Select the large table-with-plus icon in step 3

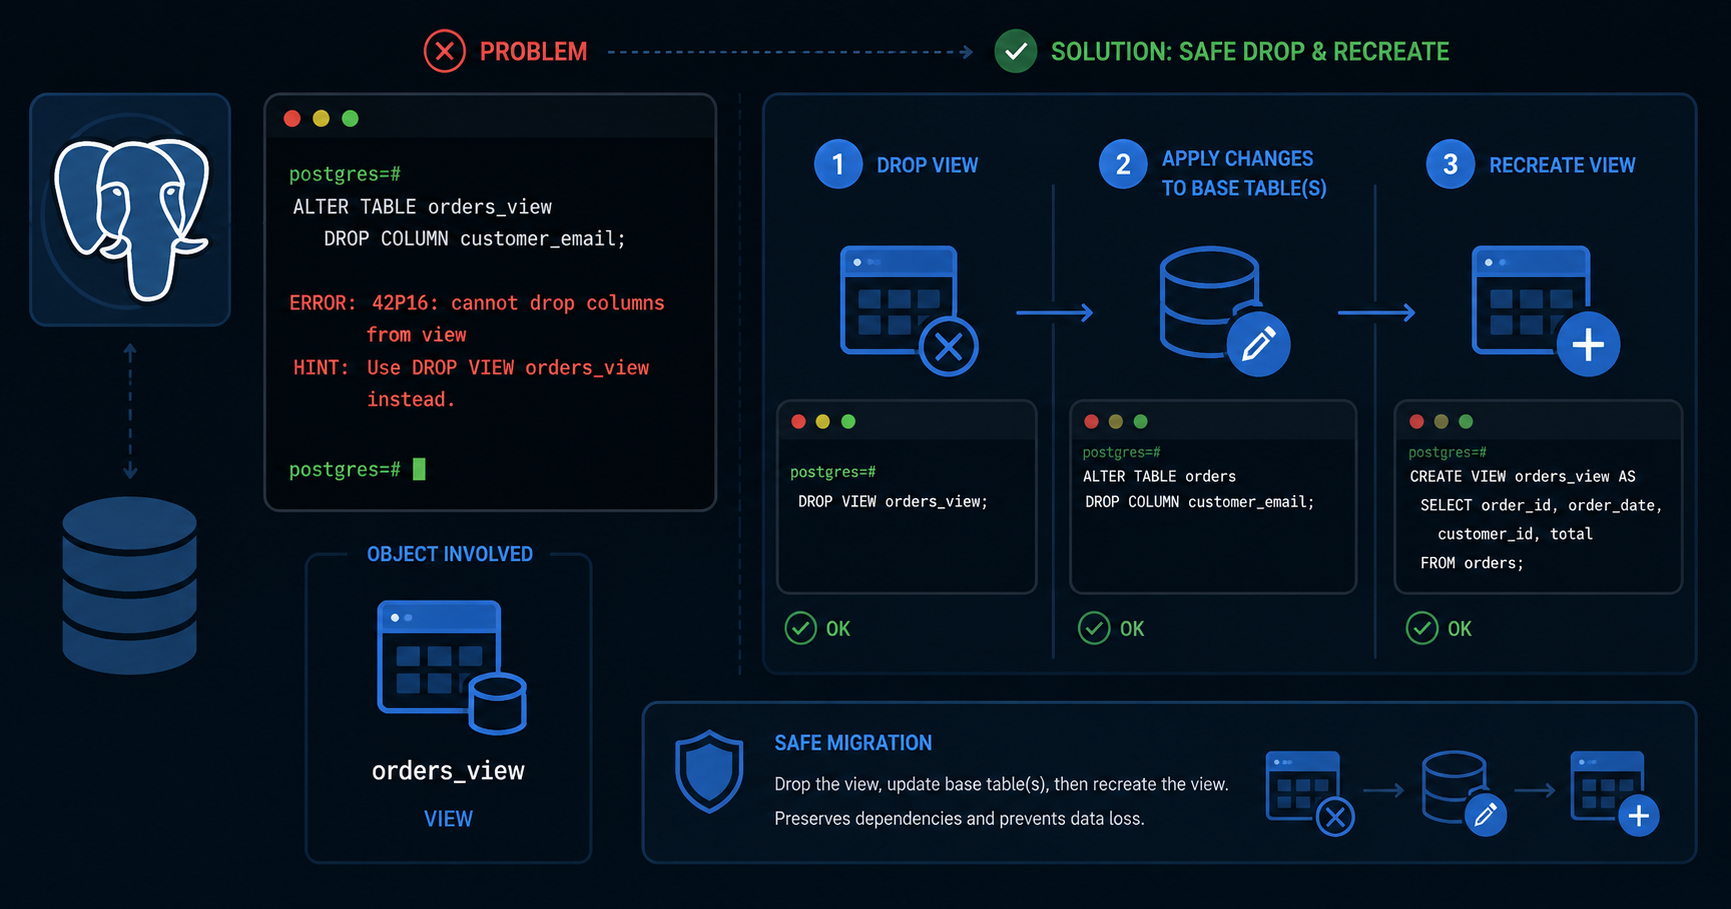click(1545, 310)
